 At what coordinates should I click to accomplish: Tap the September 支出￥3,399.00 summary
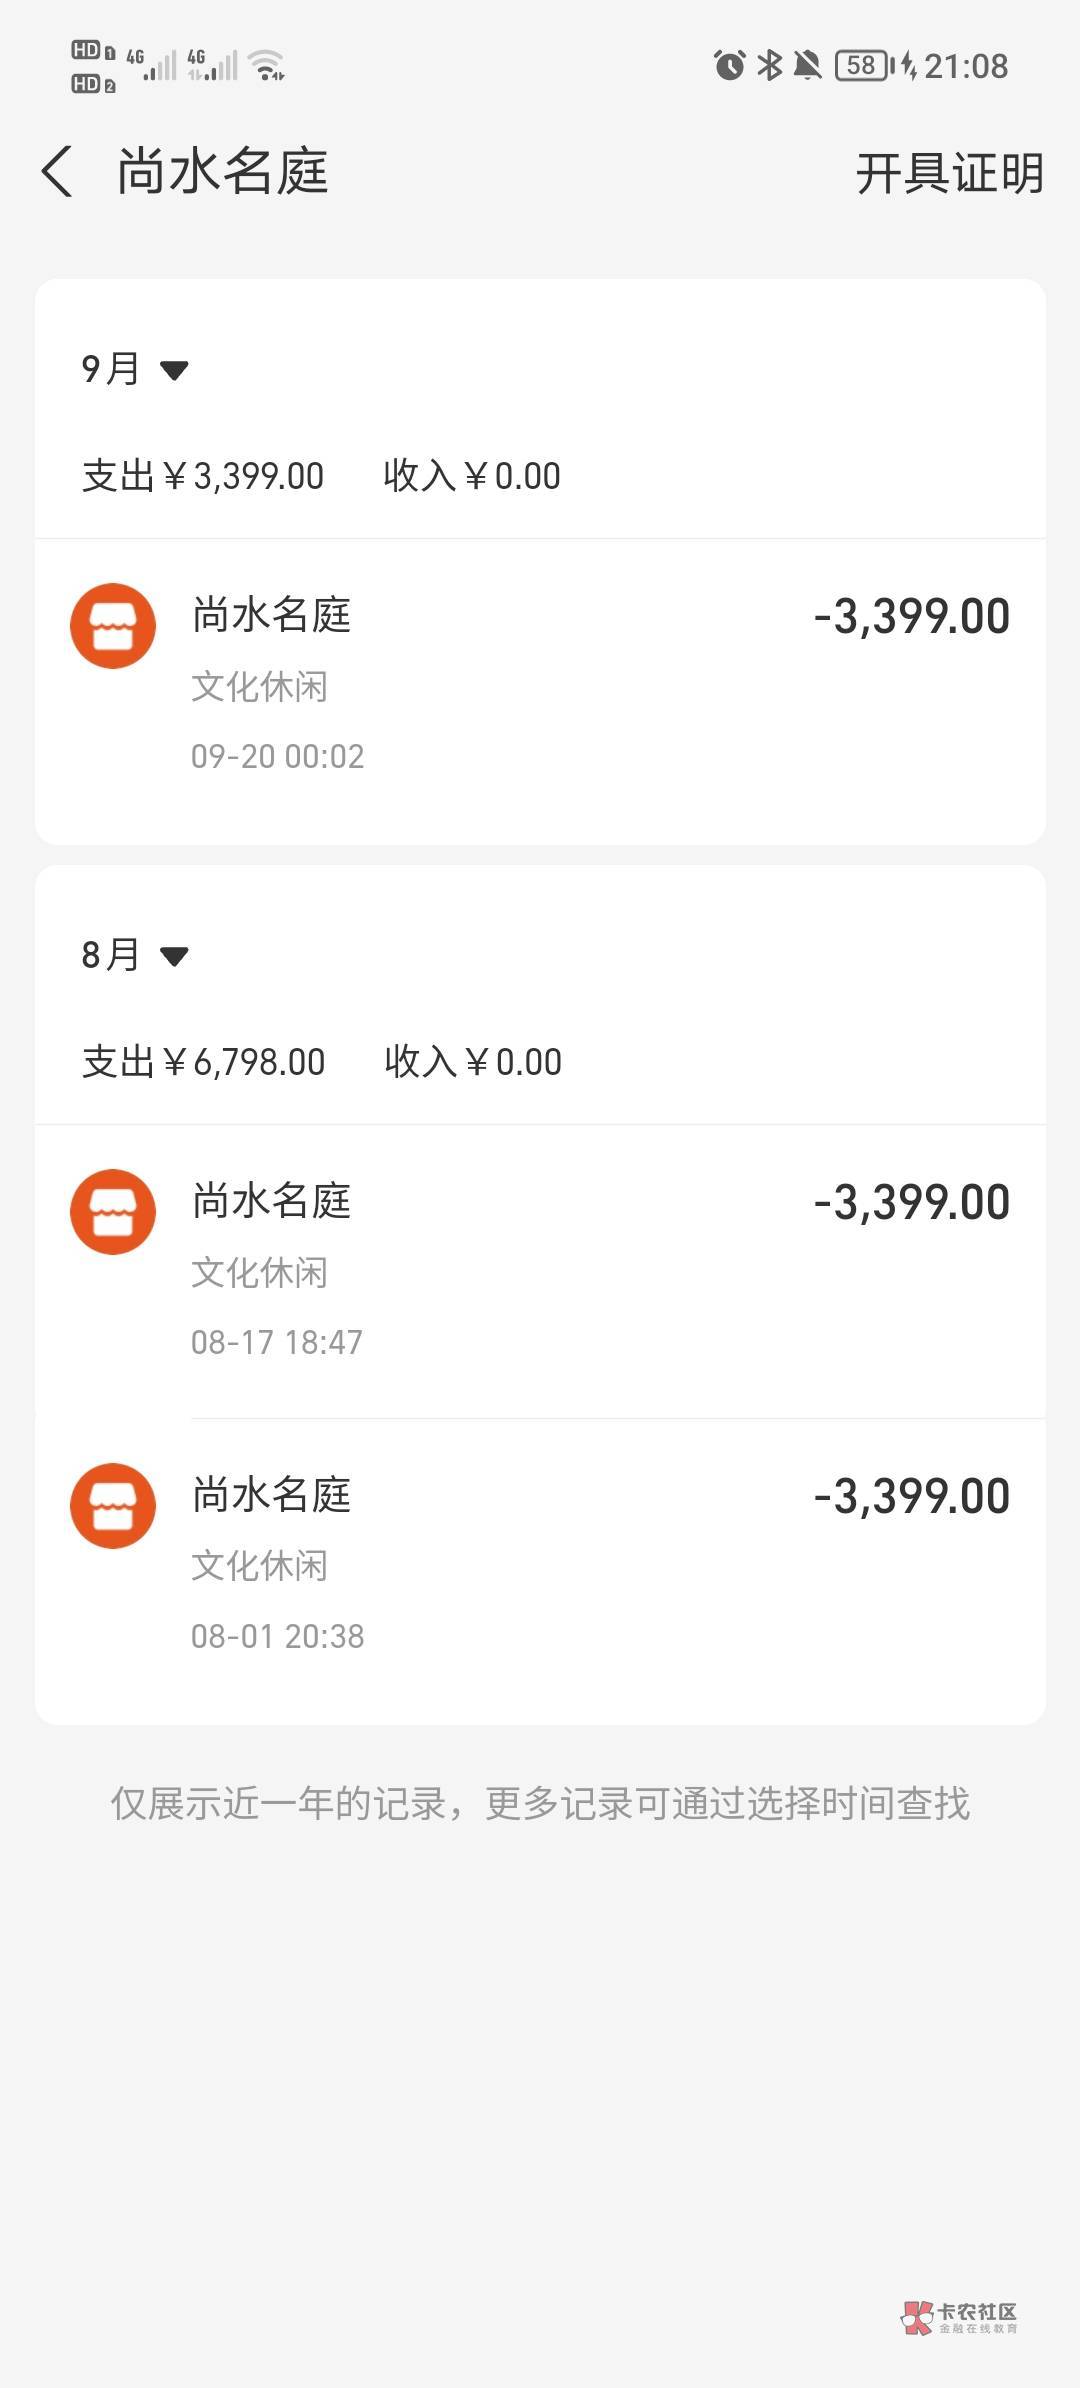tap(203, 476)
